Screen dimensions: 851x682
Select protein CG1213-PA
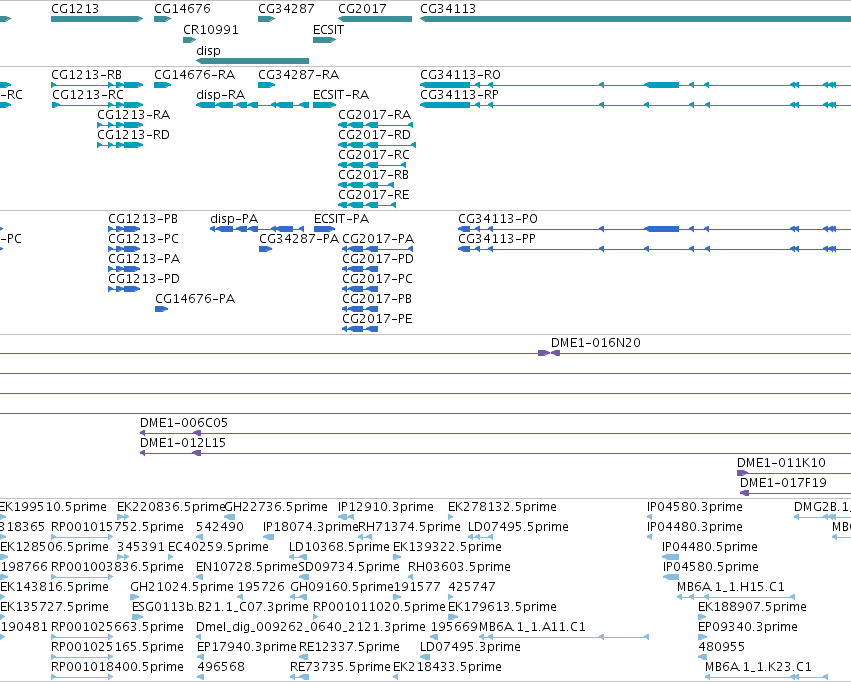coord(124,269)
